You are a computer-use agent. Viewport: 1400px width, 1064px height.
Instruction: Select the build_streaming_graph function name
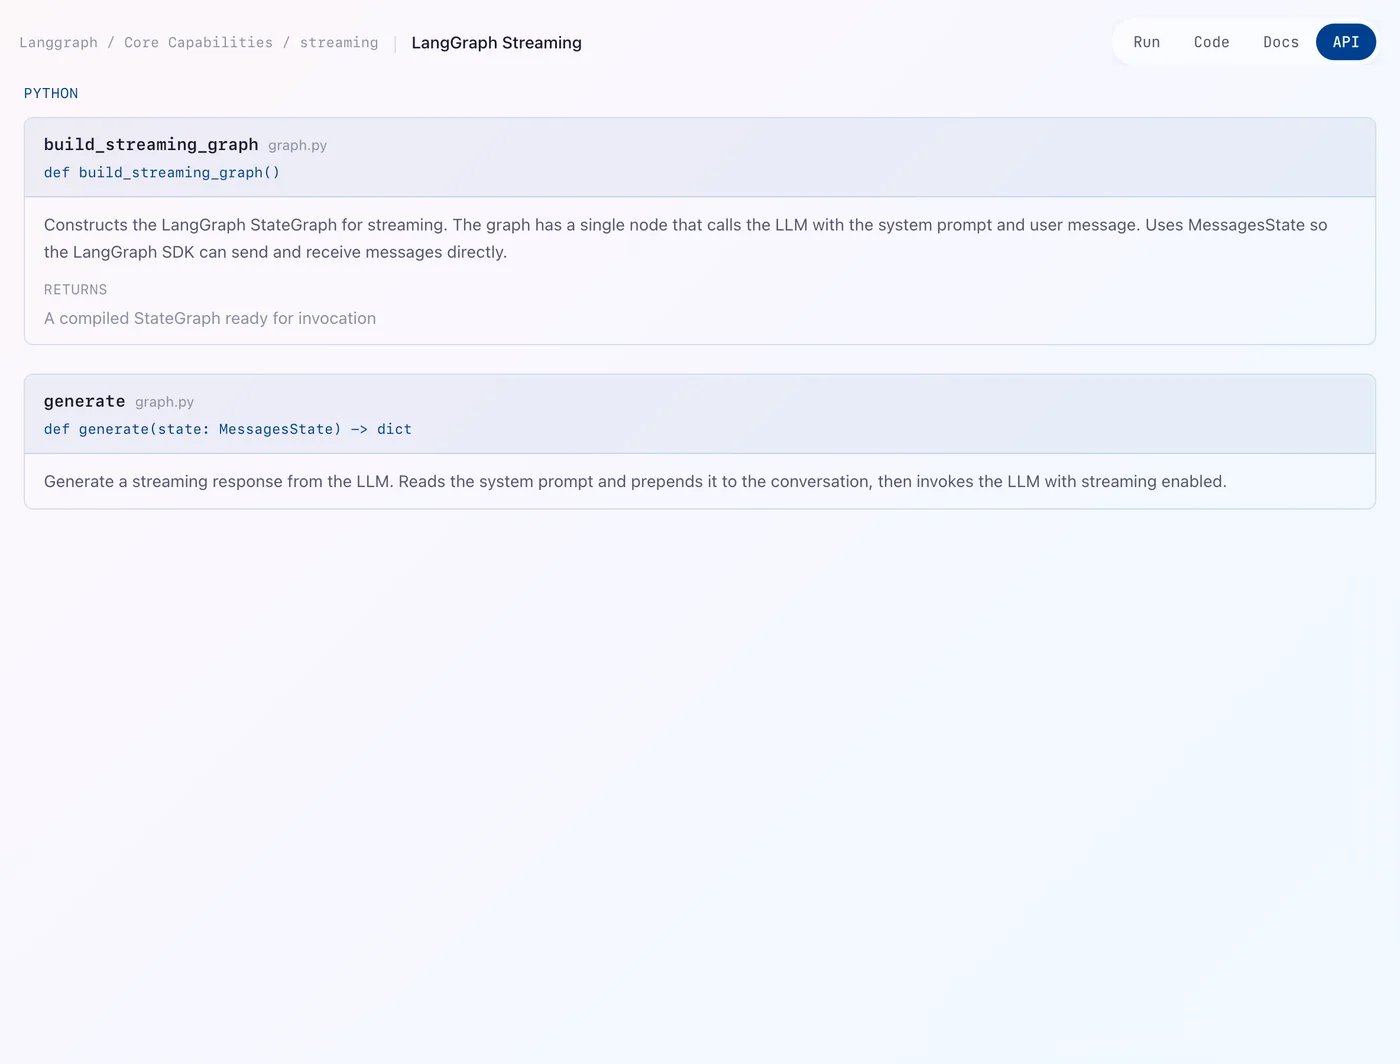click(x=151, y=144)
